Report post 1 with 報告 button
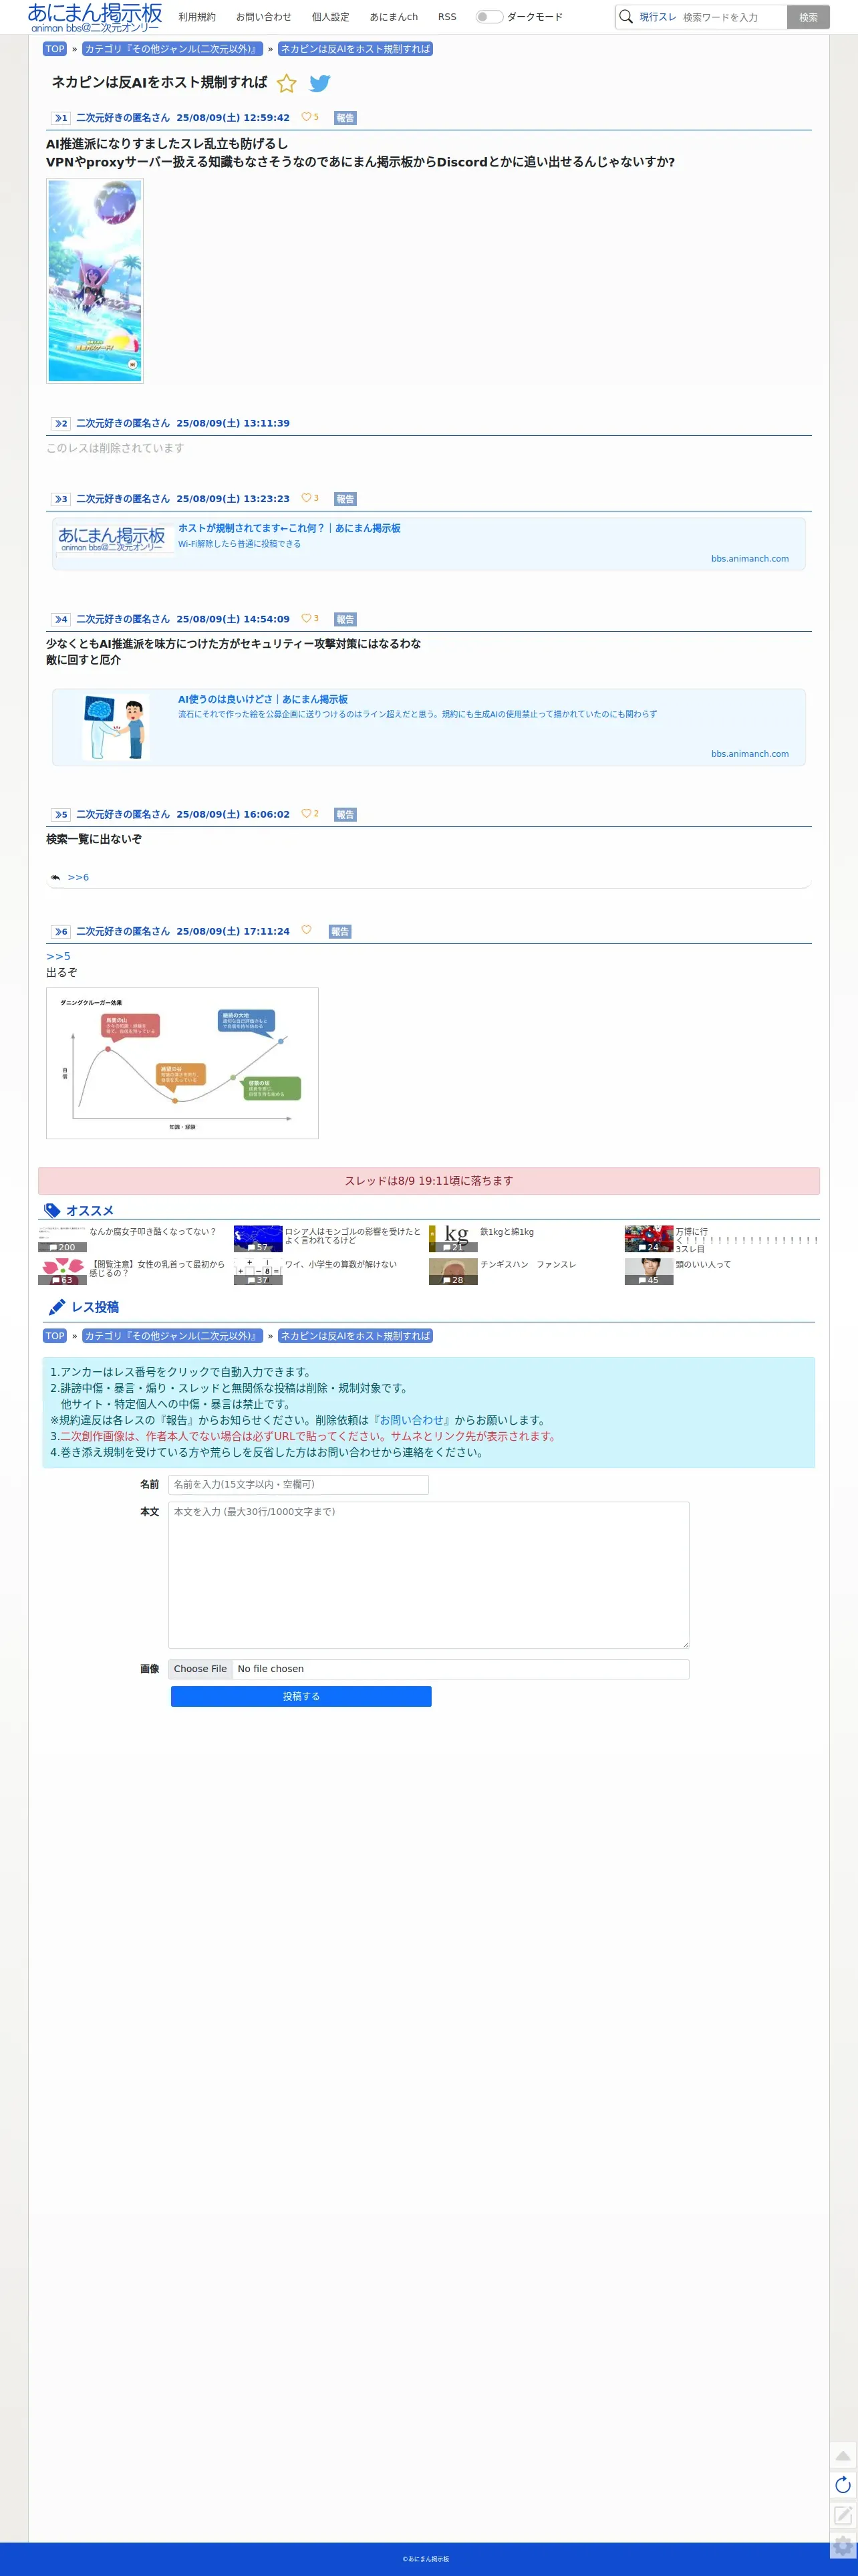This screenshot has width=858, height=2576. pos(345,118)
